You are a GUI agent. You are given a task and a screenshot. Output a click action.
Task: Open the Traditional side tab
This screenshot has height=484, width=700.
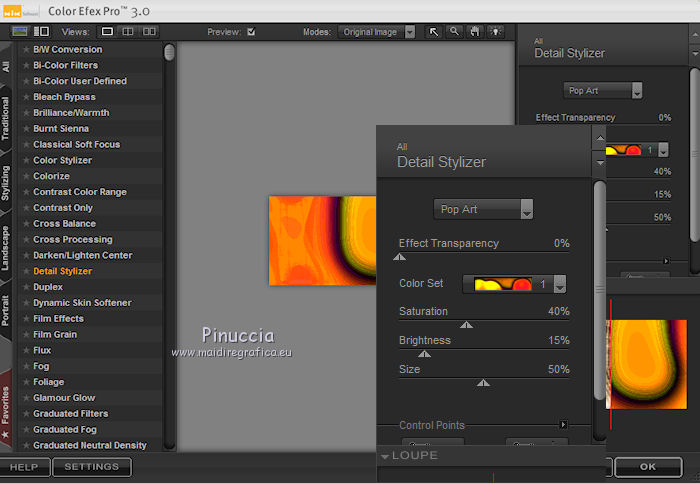(5, 118)
